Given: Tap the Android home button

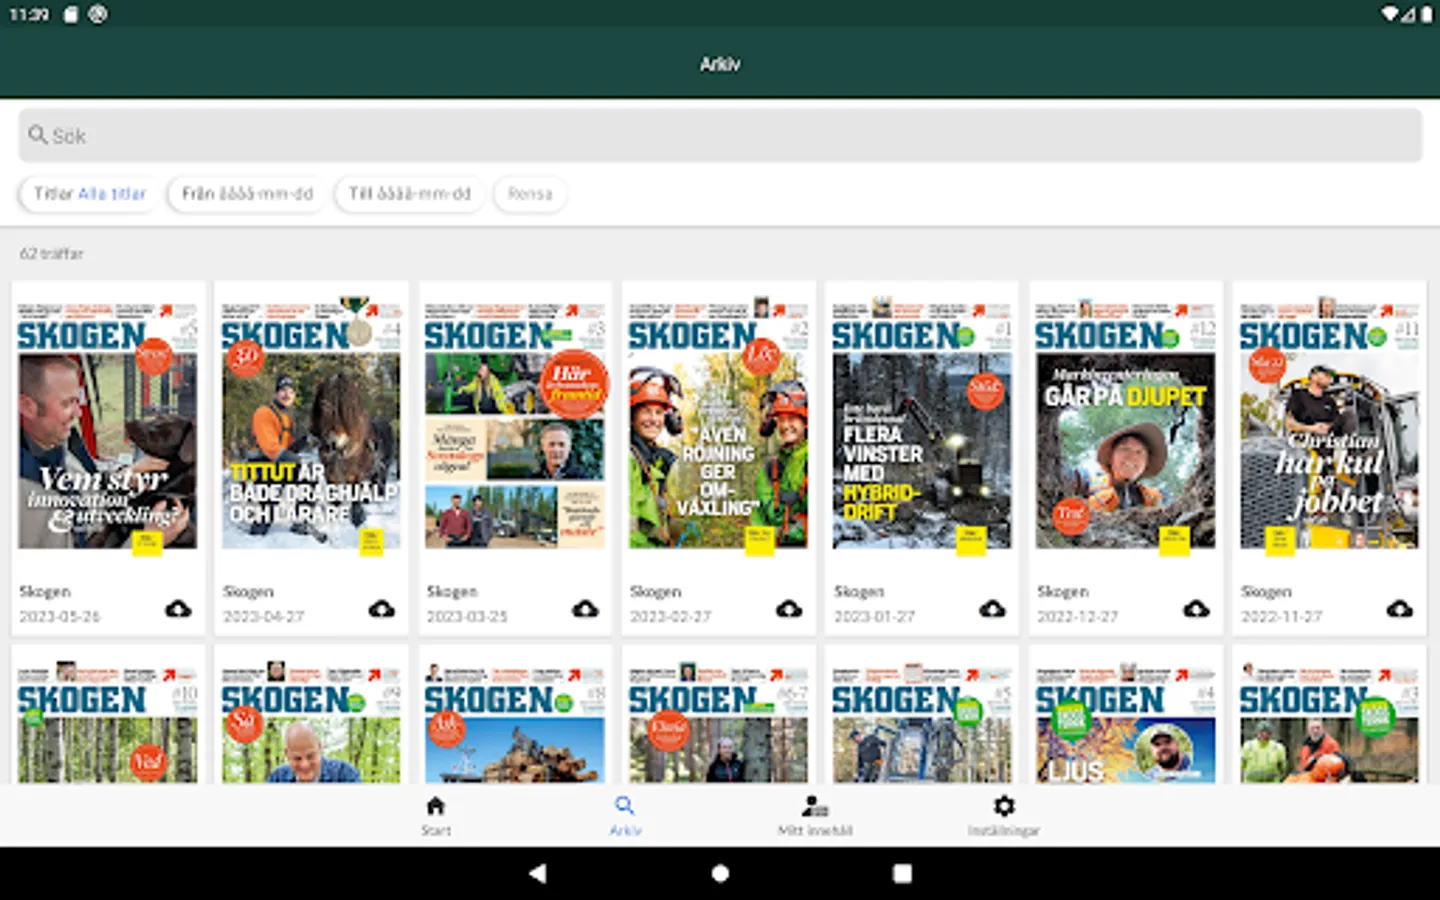Looking at the screenshot, I should (x=720, y=873).
